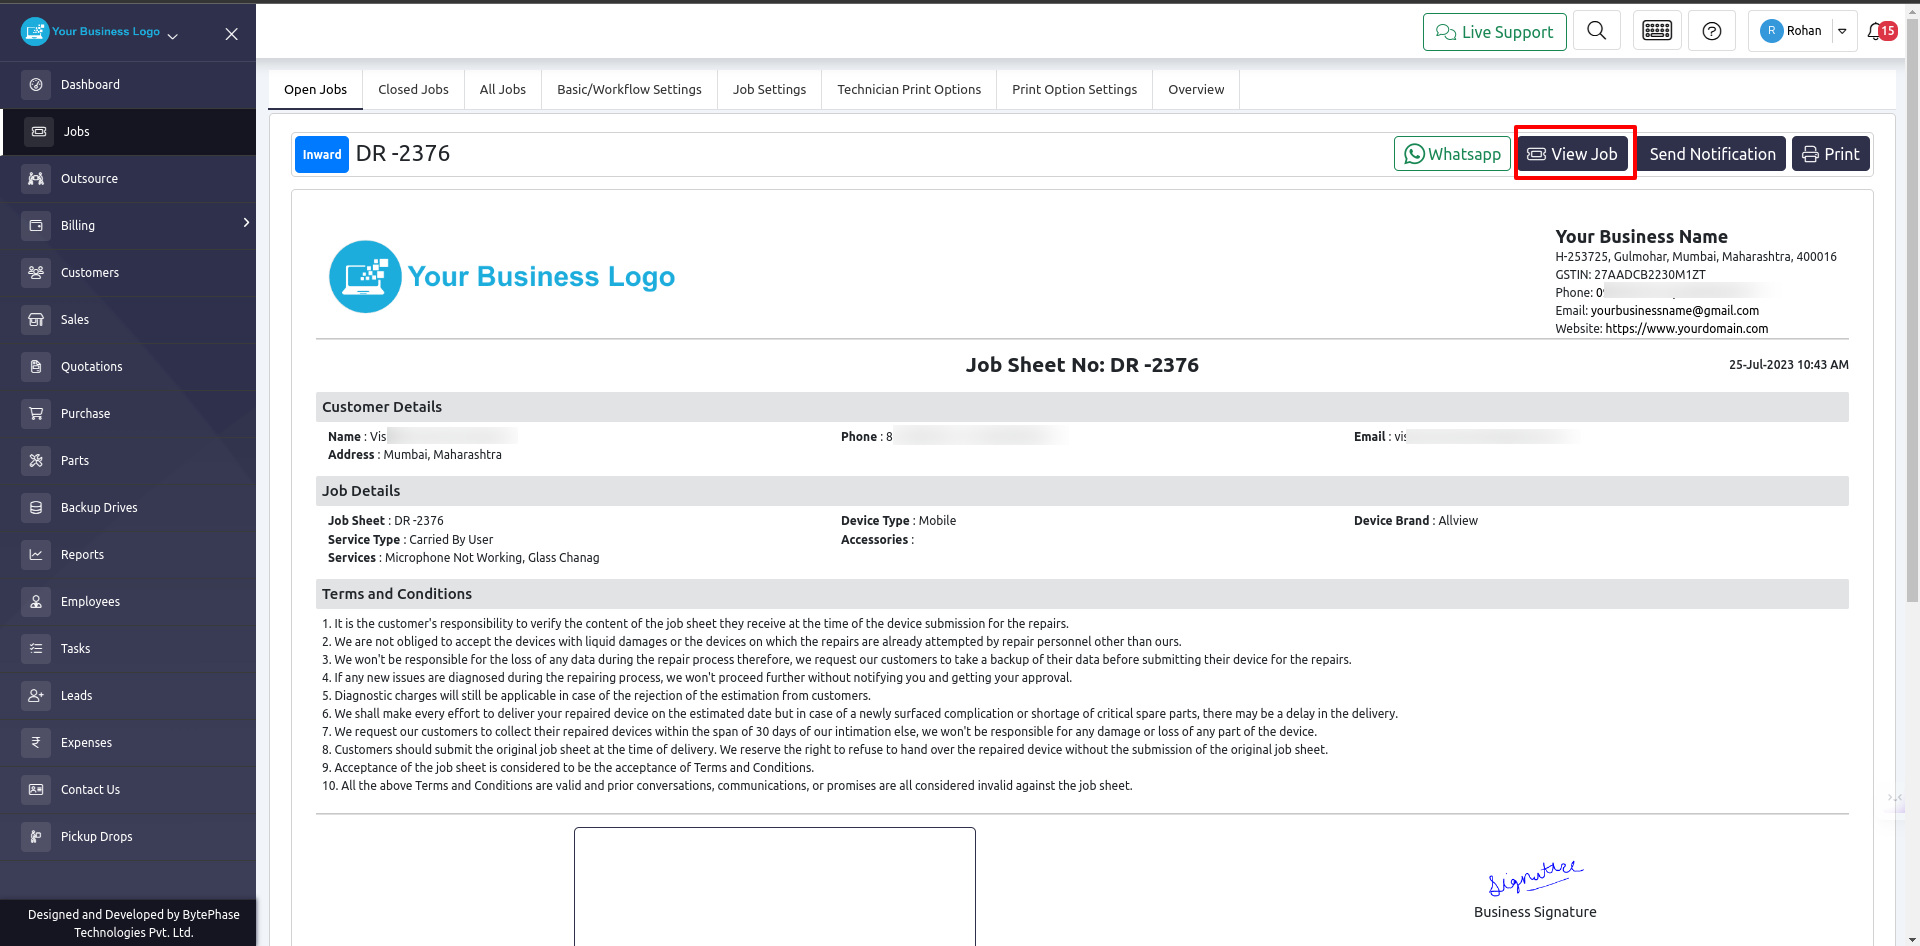Select the Reports menu label

tap(82, 555)
